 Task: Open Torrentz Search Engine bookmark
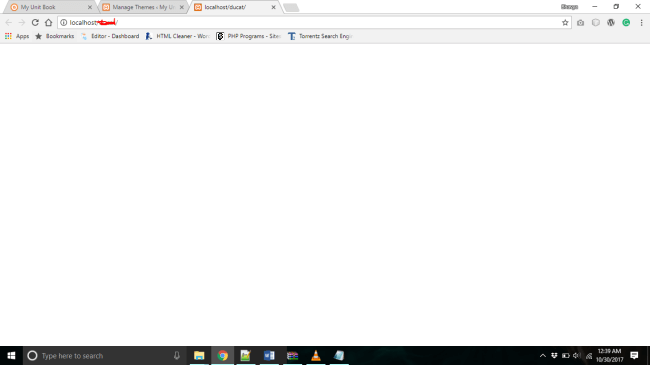pos(320,36)
